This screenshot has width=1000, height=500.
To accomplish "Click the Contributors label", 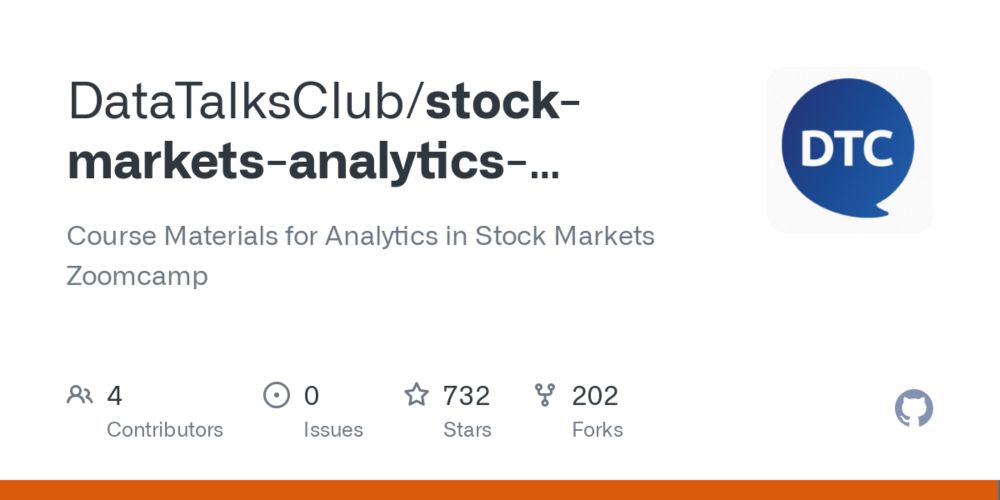I will coord(165,430).
